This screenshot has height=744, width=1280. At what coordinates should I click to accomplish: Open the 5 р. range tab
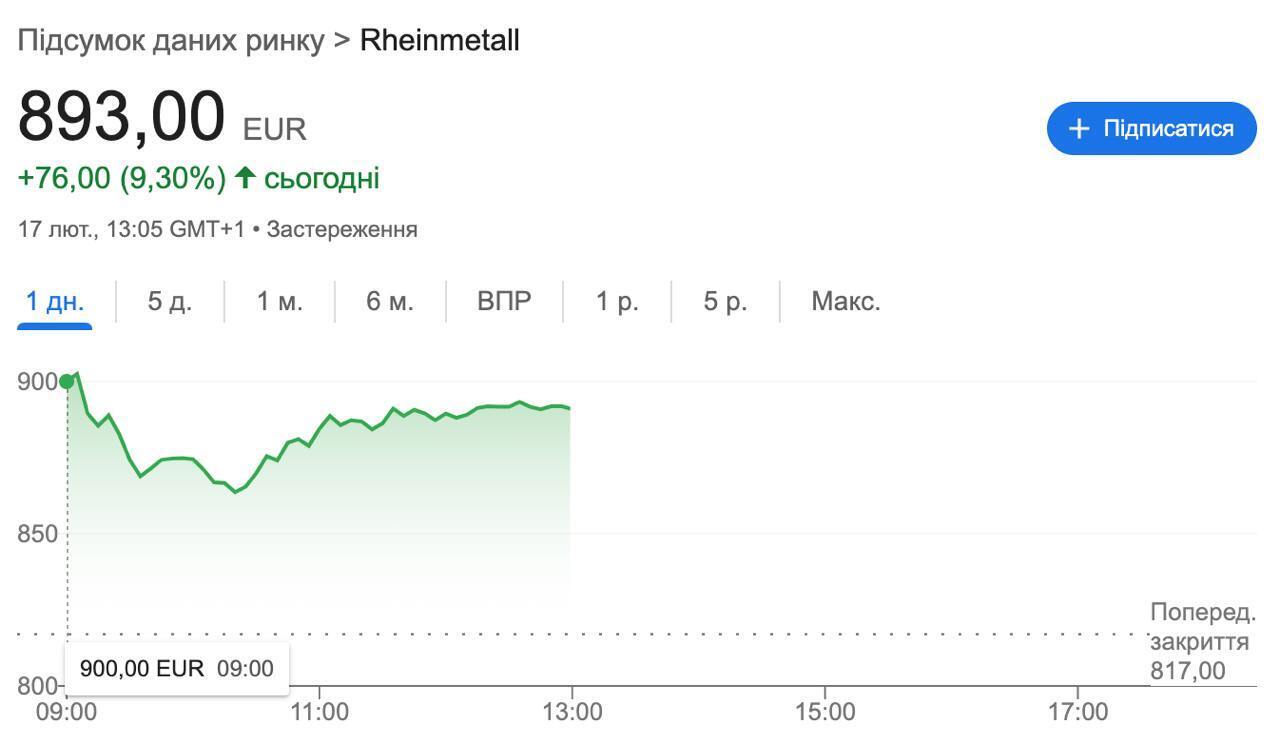click(x=725, y=301)
